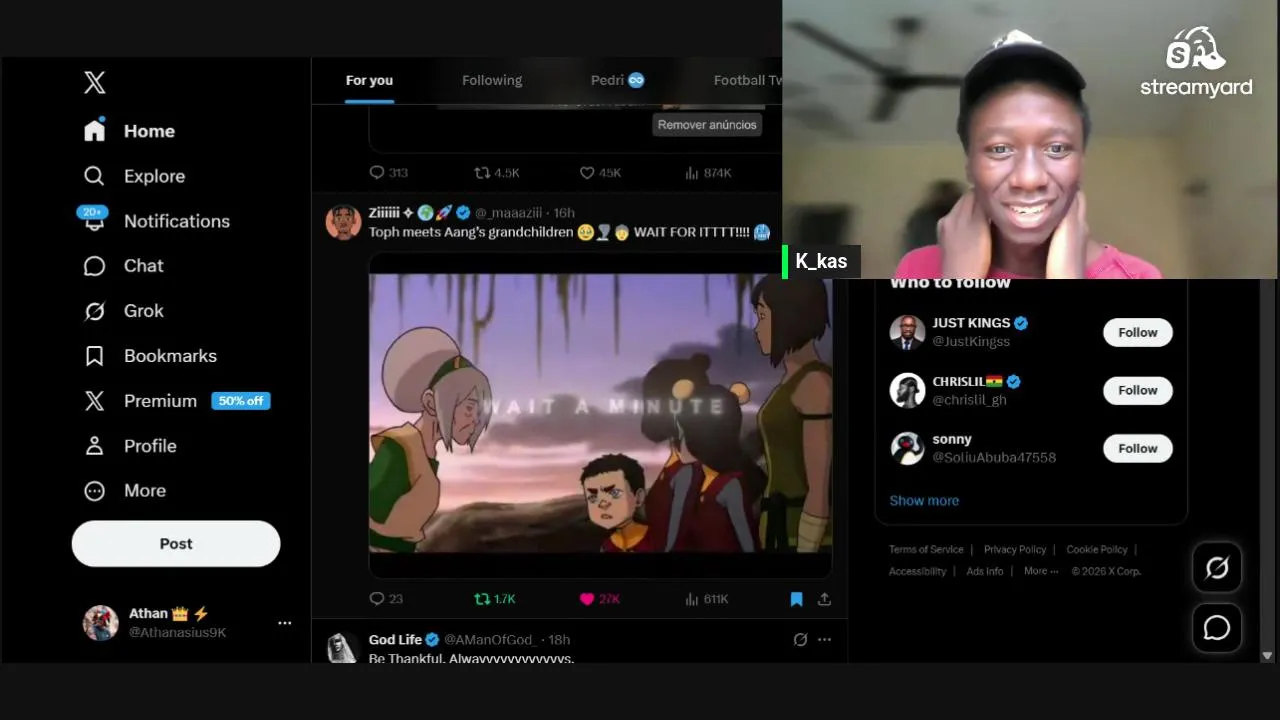This screenshot has height=720, width=1280.
Task: Open floating Grok button at bottom right
Action: coord(1217,568)
